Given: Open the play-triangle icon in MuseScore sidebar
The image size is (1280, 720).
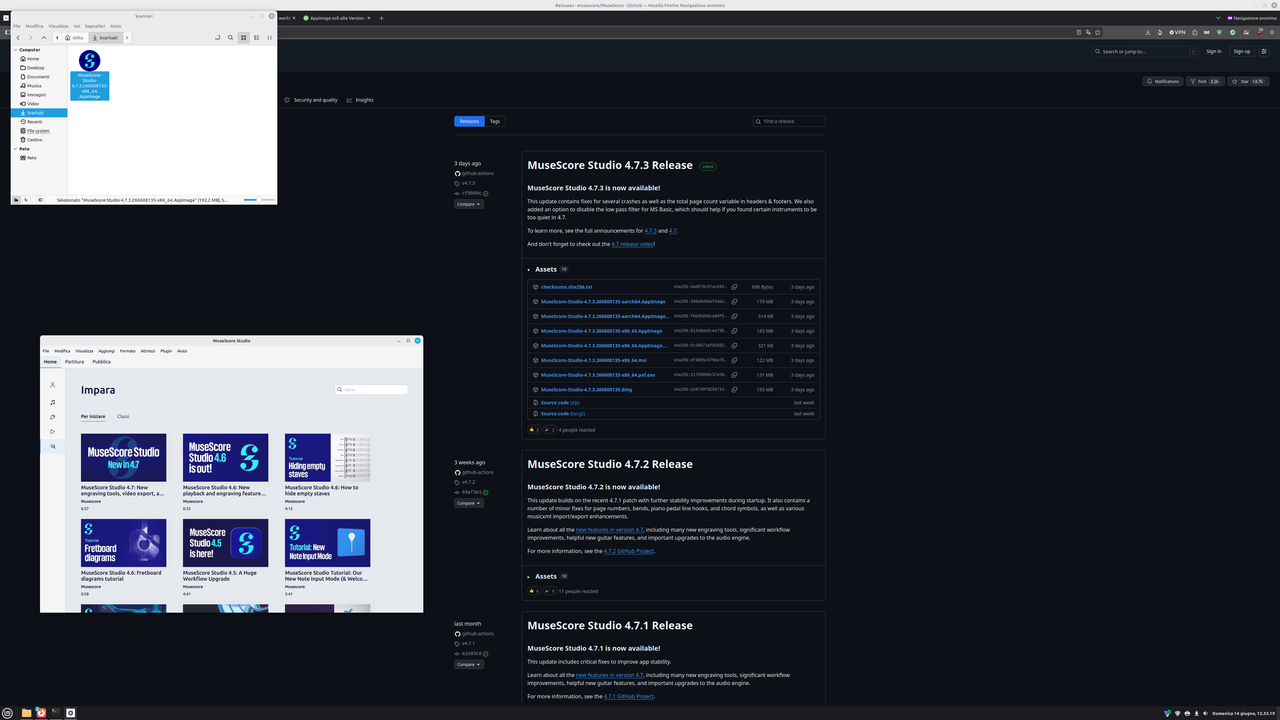Looking at the screenshot, I should 53,432.
